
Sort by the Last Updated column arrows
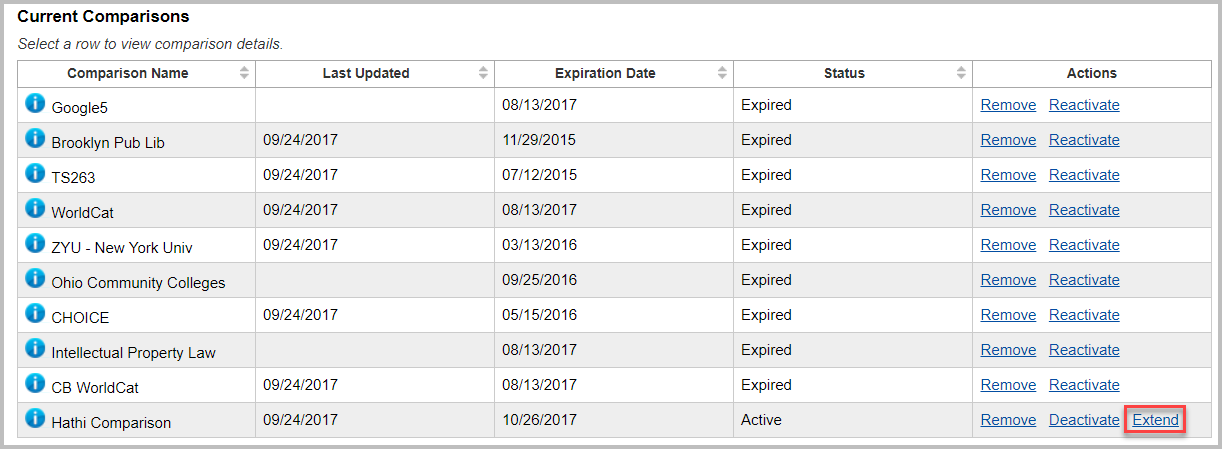click(x=483, y=73)
